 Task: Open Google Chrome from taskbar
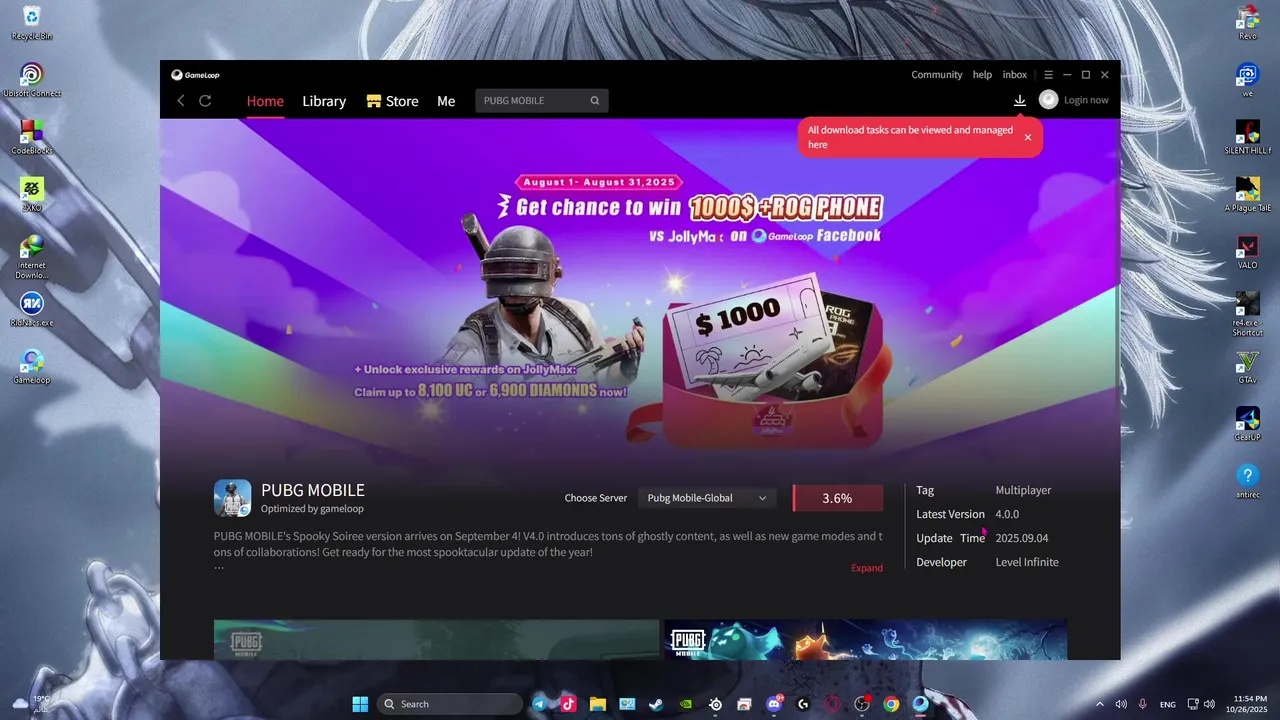pos(891,704)
